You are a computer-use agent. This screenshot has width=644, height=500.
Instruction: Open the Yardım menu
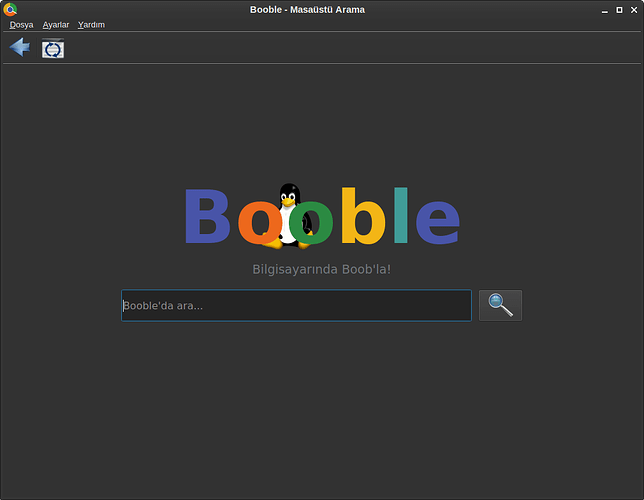pyautogui.click(x=91, y=25)
